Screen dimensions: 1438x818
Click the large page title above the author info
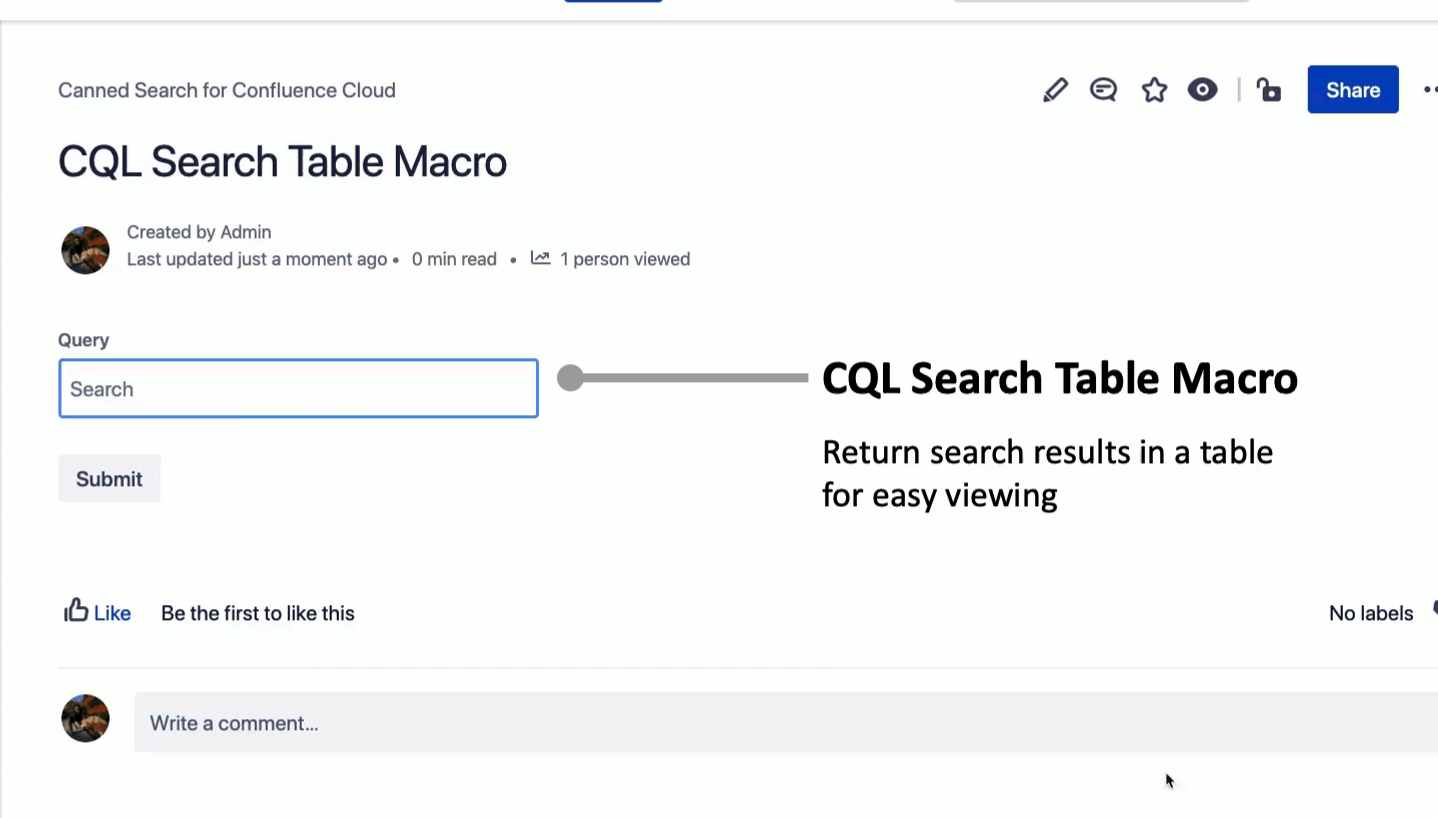point(282,162)
